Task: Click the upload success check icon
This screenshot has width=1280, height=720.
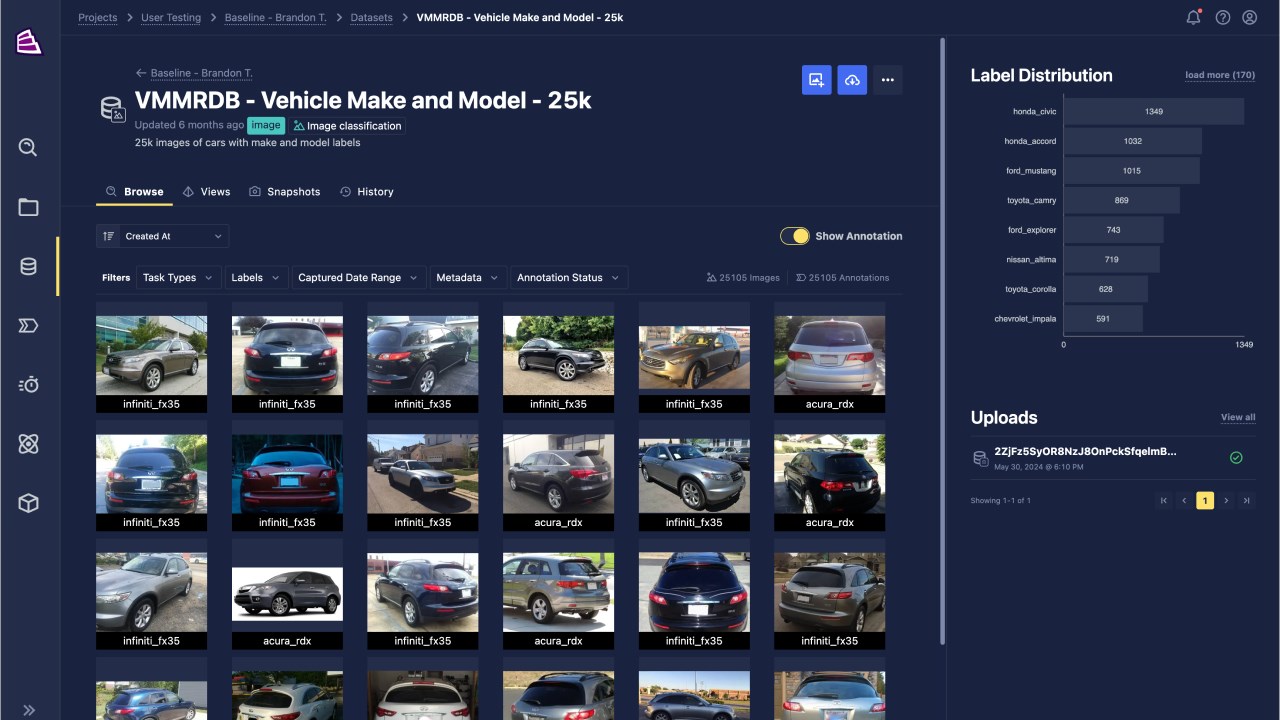Action: coord(1236,457)
